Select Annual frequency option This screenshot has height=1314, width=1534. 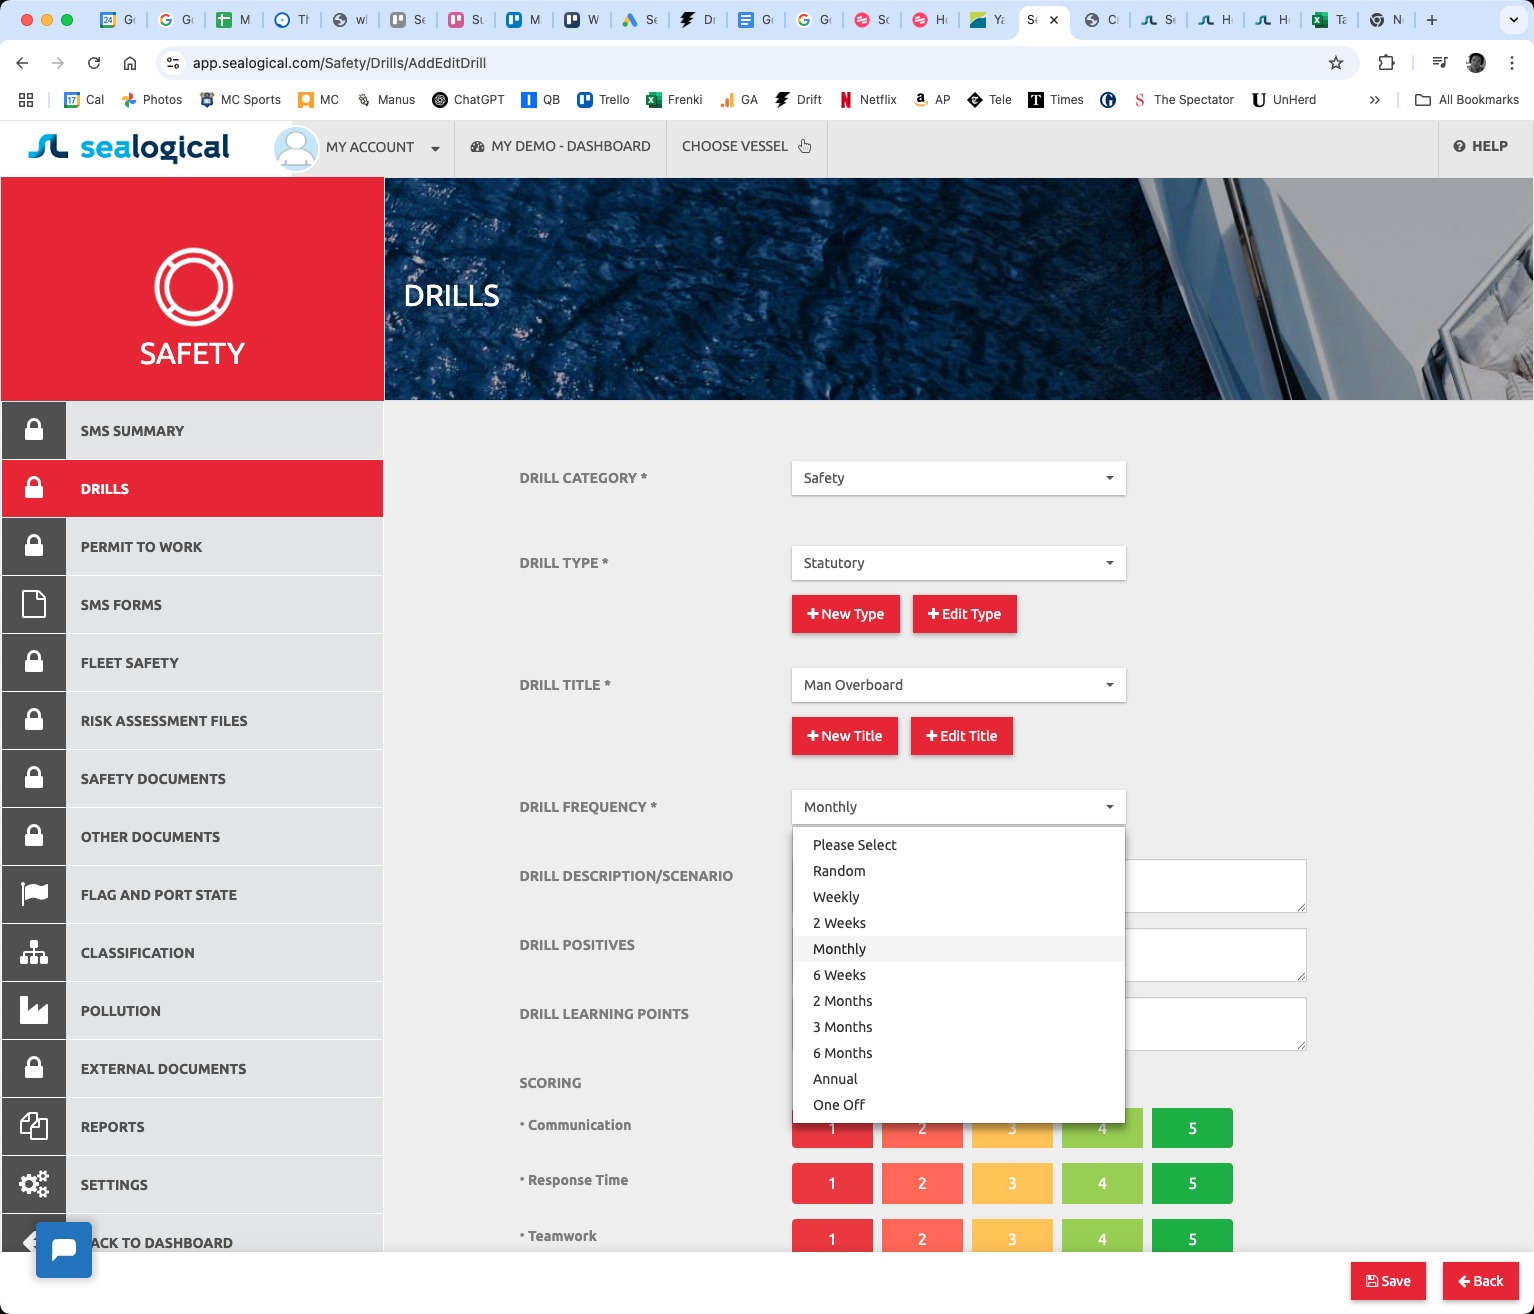[958, 1079]
